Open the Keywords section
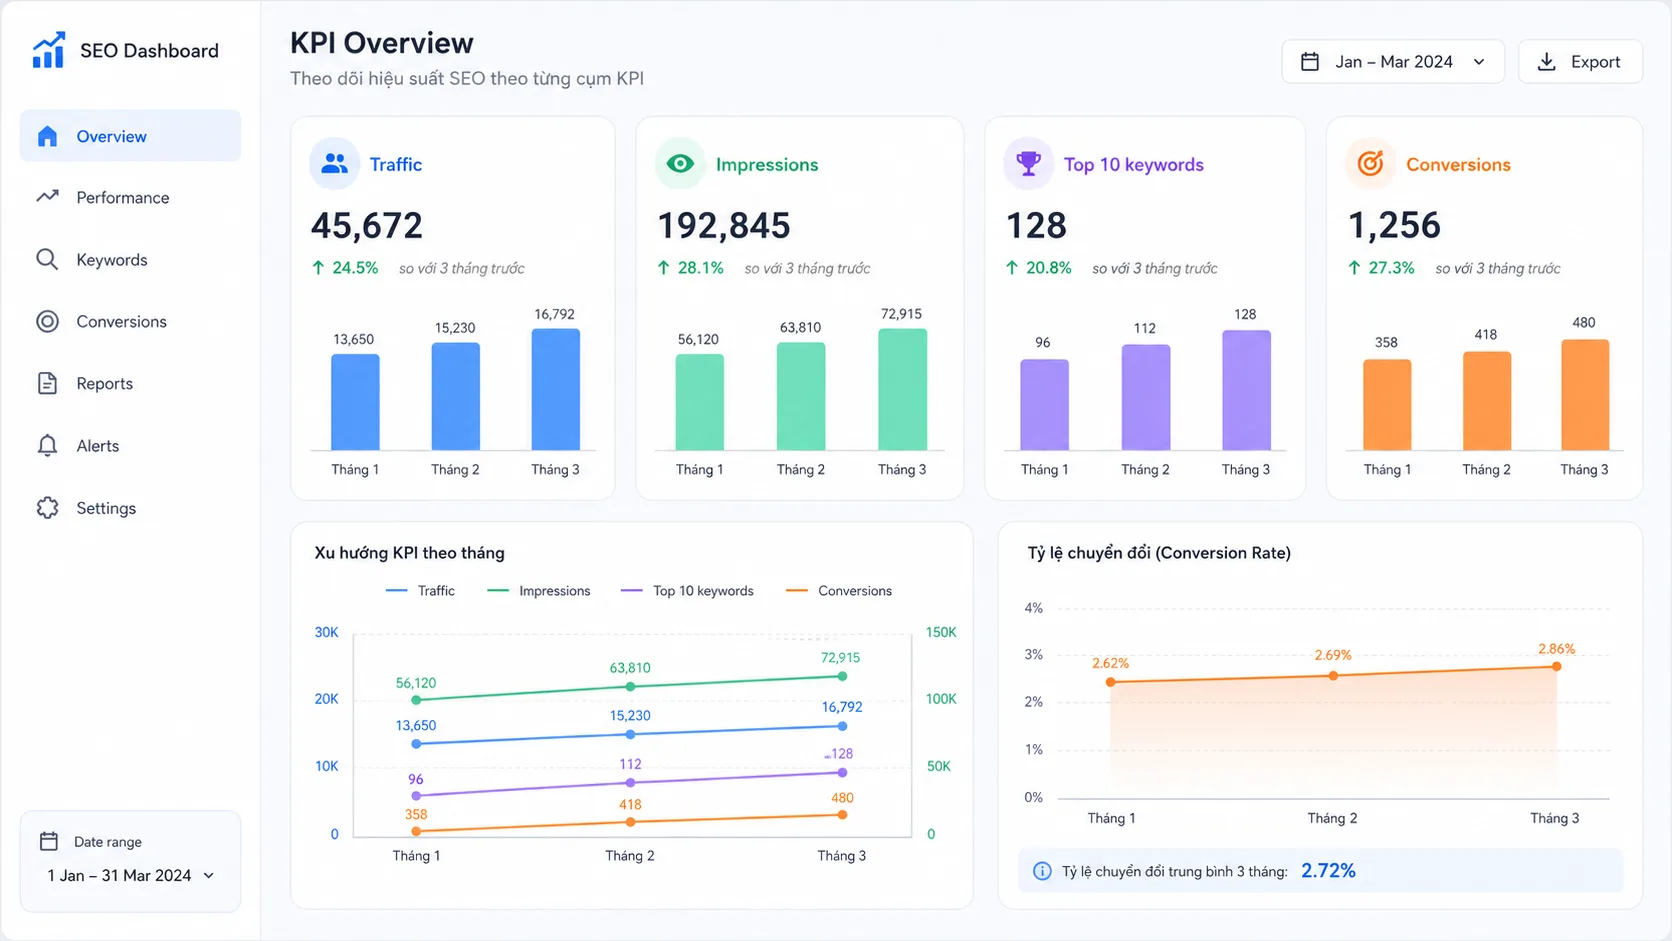1672x941 pixels. [130, 259]
